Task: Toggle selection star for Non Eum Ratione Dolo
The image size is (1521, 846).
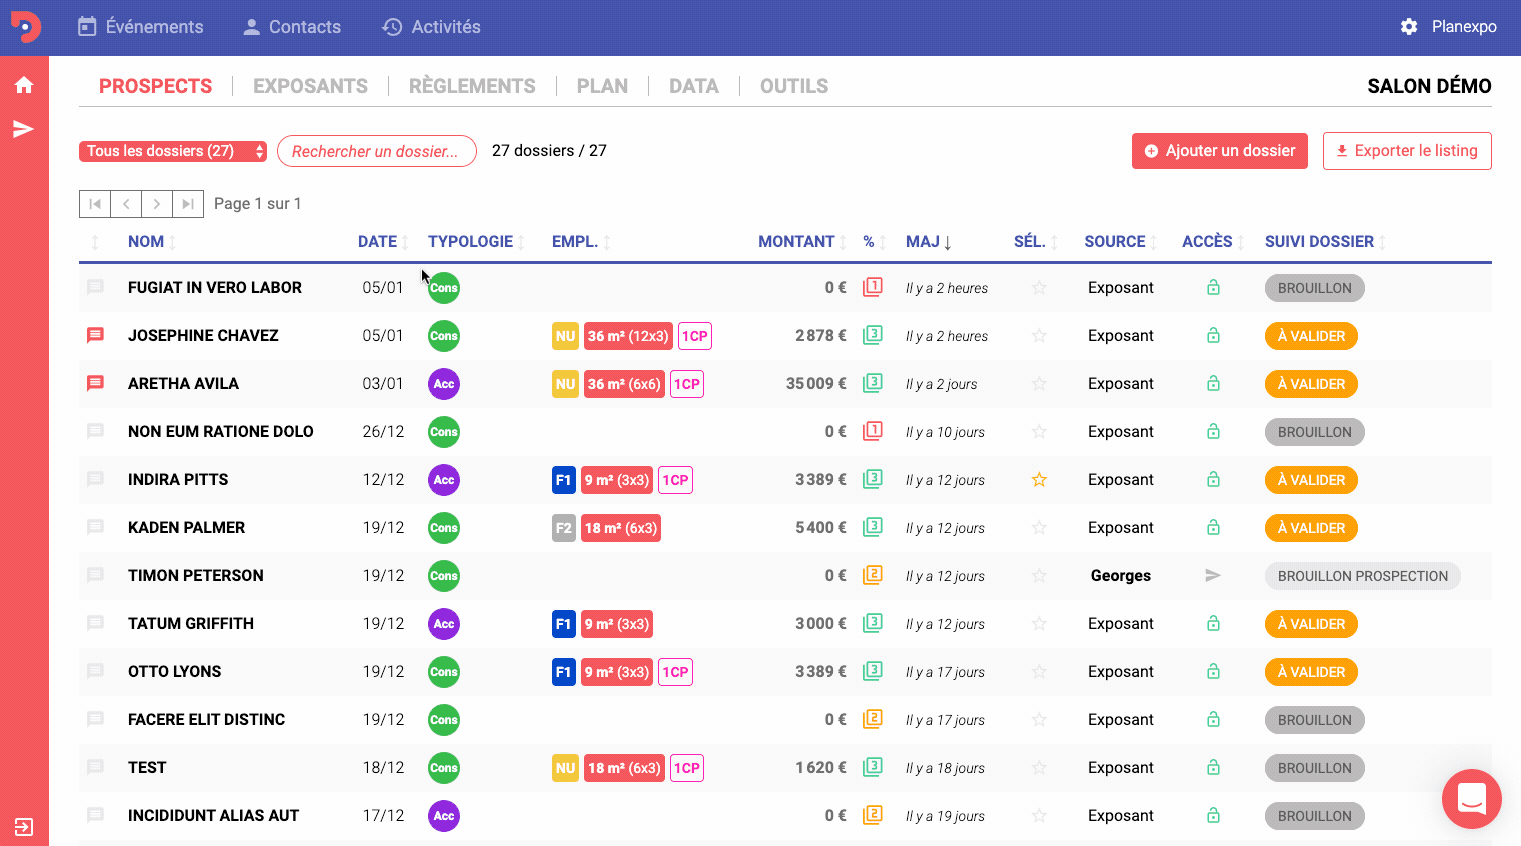Action: point(1039,432)
